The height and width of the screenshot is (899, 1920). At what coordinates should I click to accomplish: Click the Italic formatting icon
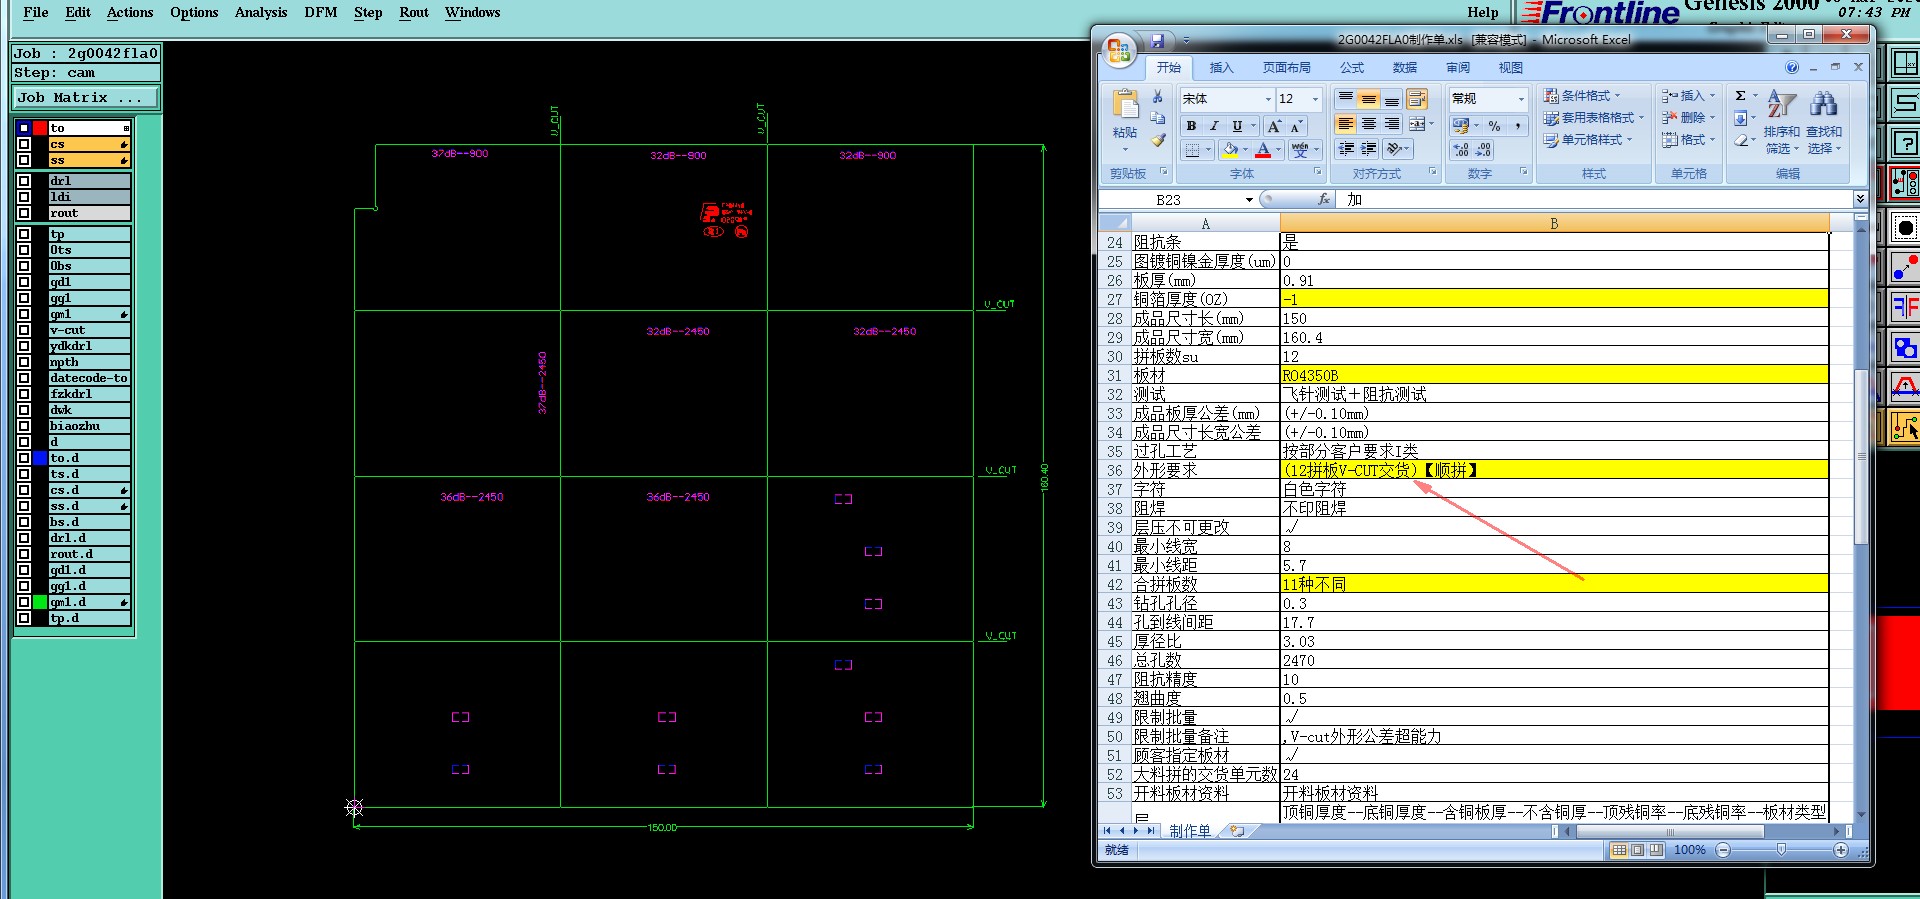point(1214,126)
